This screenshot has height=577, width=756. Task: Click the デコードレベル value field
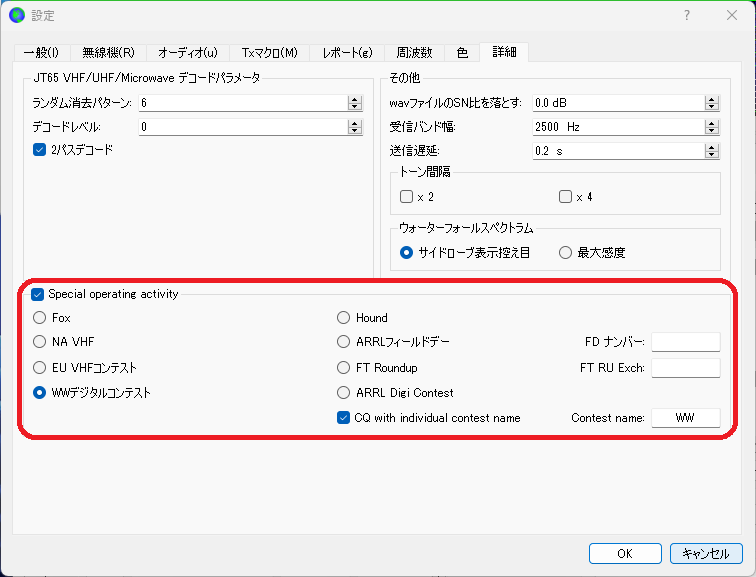243,127
